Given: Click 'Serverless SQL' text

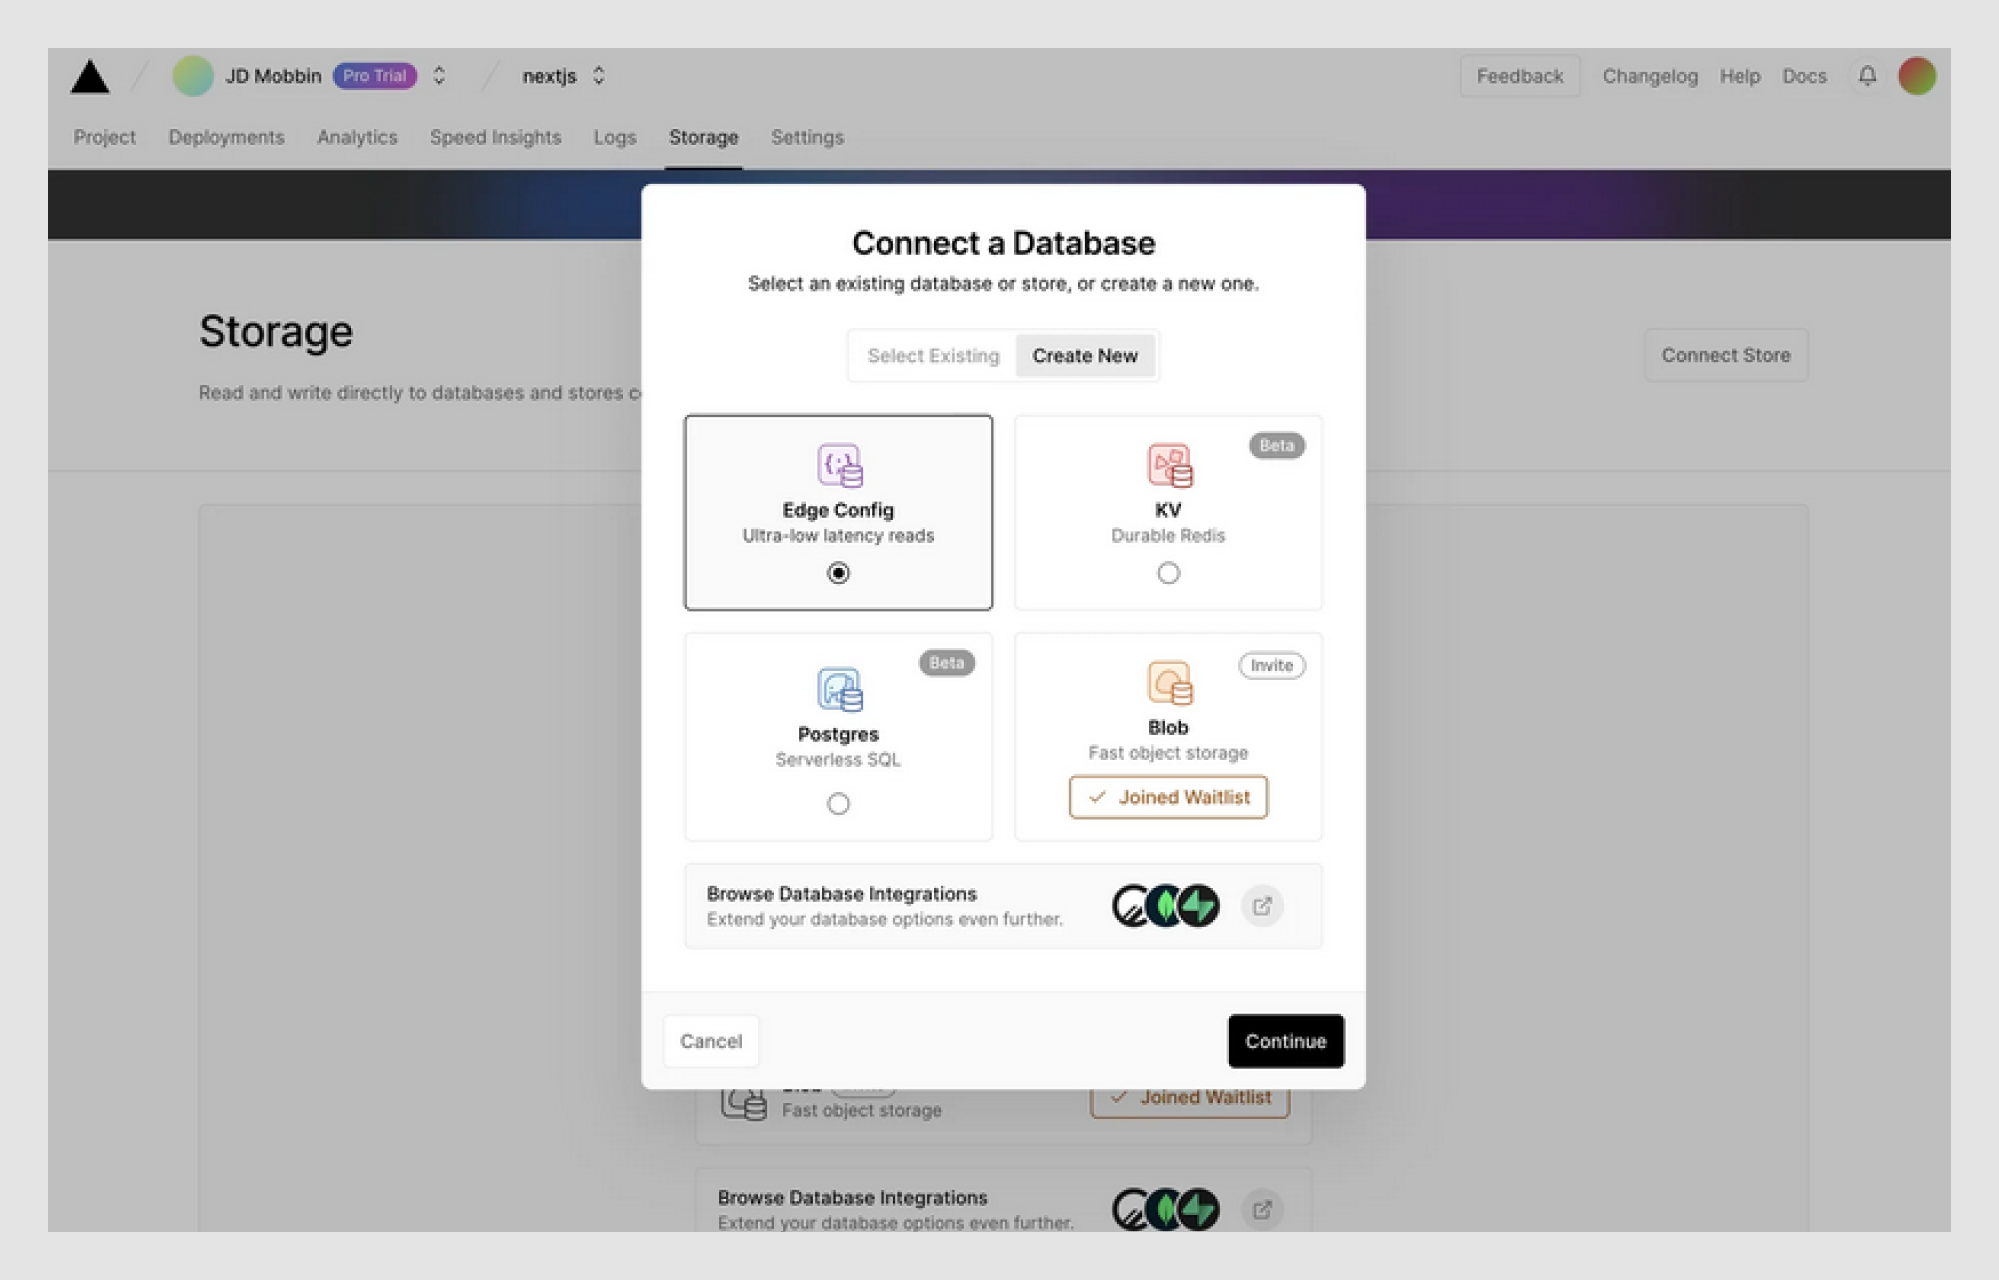Looking at the screenshot, I should tap(838, 760).
